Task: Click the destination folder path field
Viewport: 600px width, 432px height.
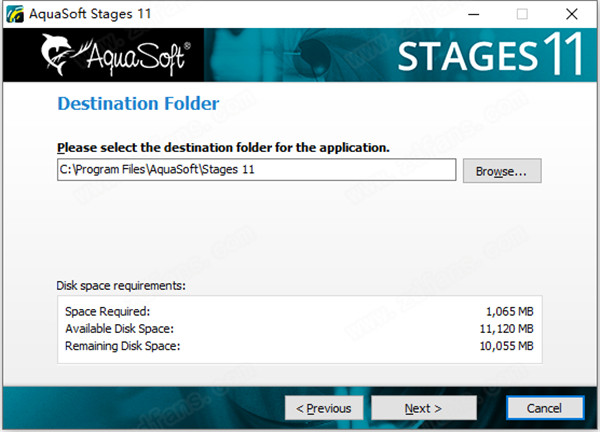Action: 256,170
